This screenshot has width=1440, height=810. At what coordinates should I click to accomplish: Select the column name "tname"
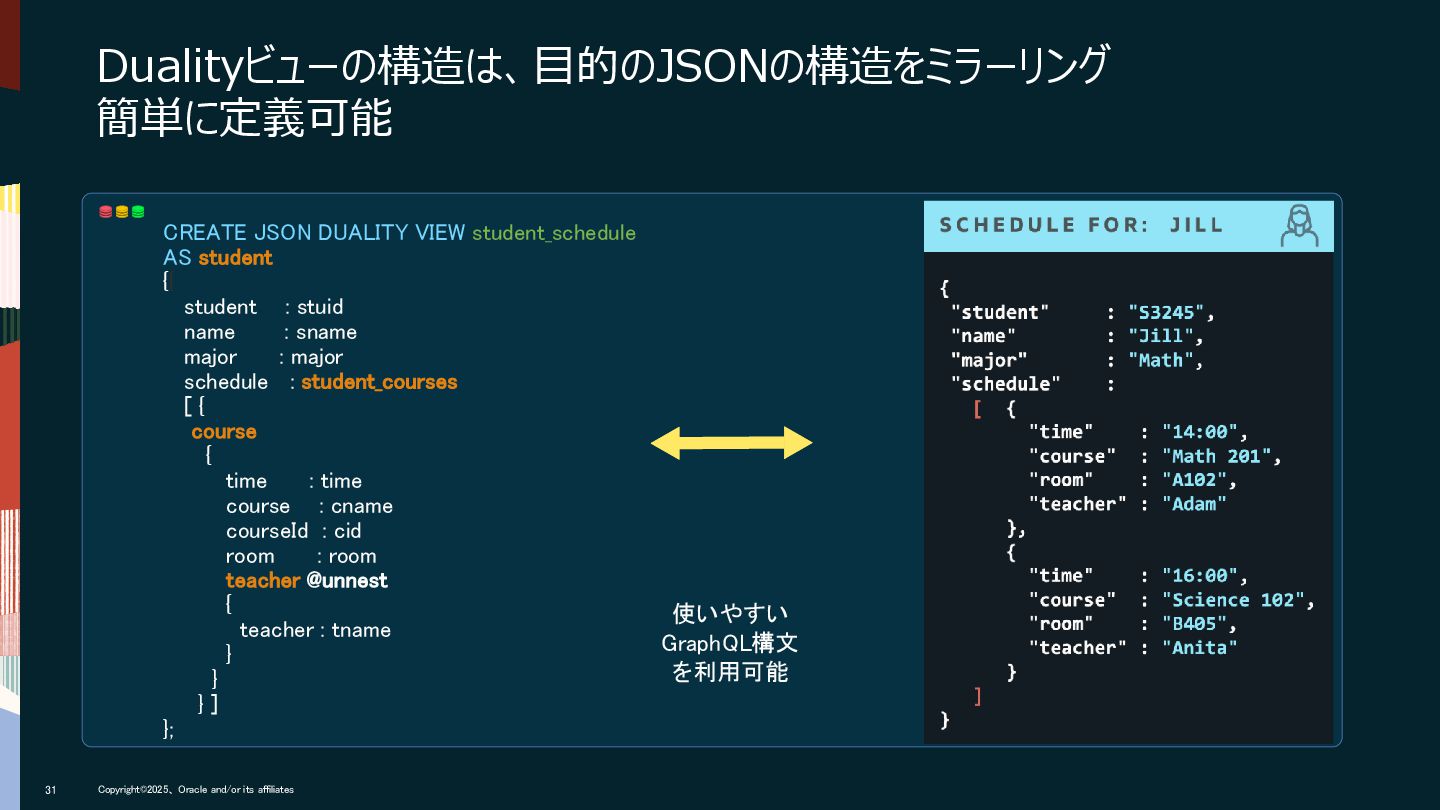click(x=361, y=630)
